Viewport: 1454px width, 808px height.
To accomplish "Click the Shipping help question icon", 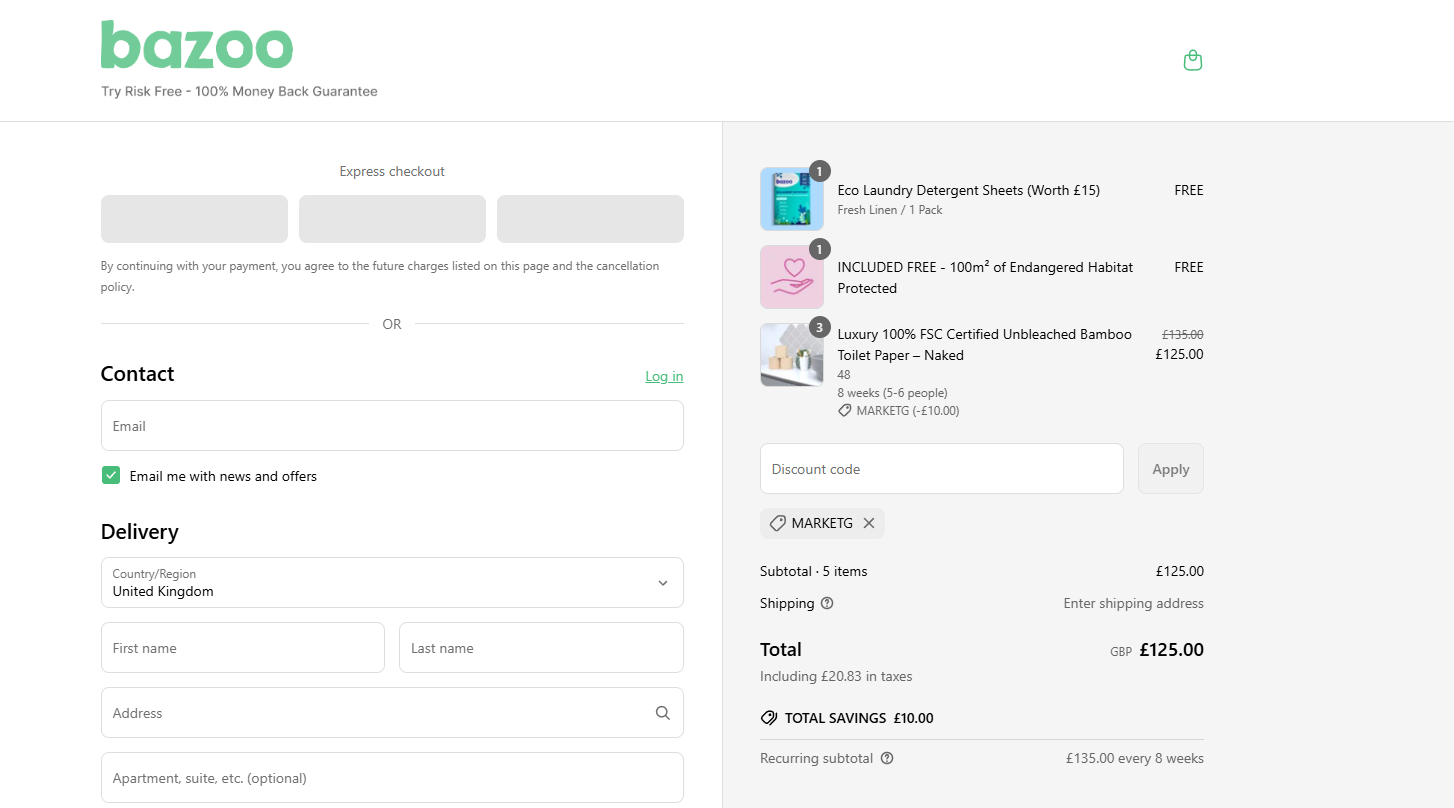I will click(827, 603).
